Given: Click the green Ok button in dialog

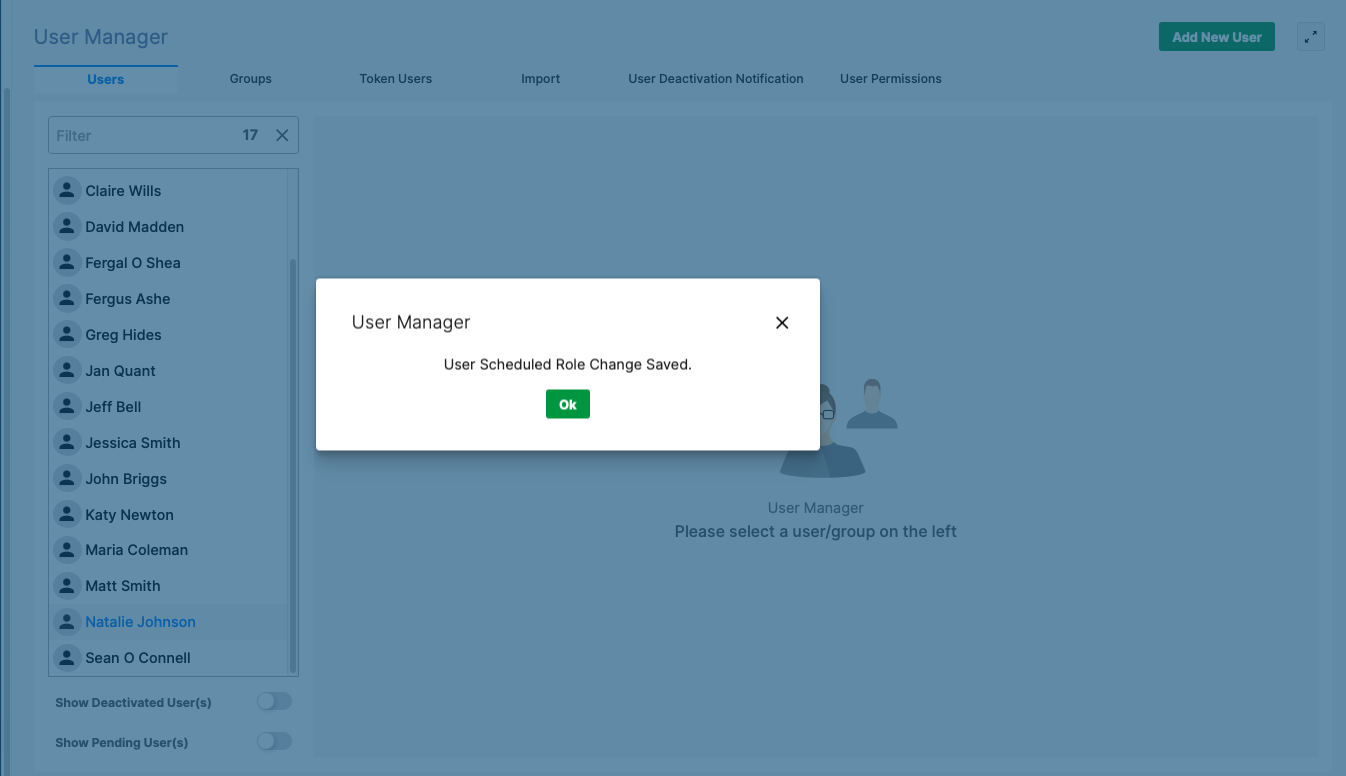Looking at the screenshot, I should point(568,404).
